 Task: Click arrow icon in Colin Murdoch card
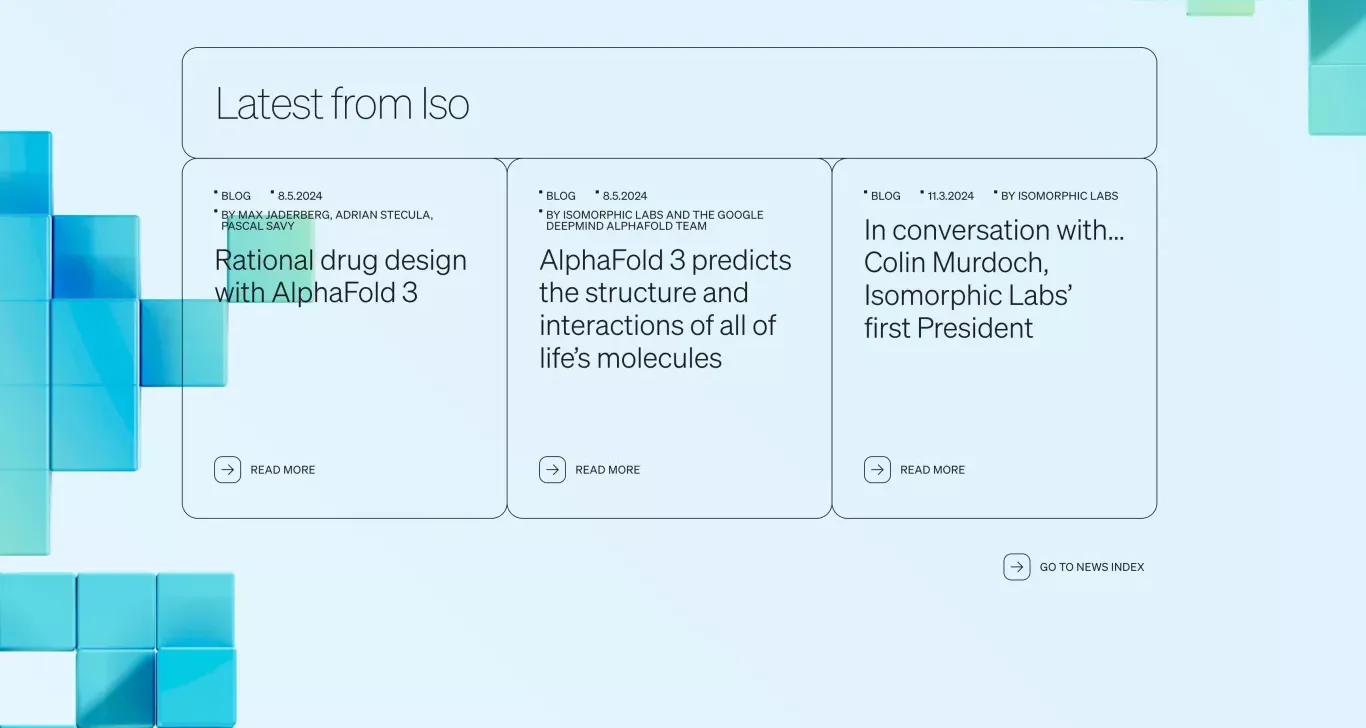tap(877, 470)
